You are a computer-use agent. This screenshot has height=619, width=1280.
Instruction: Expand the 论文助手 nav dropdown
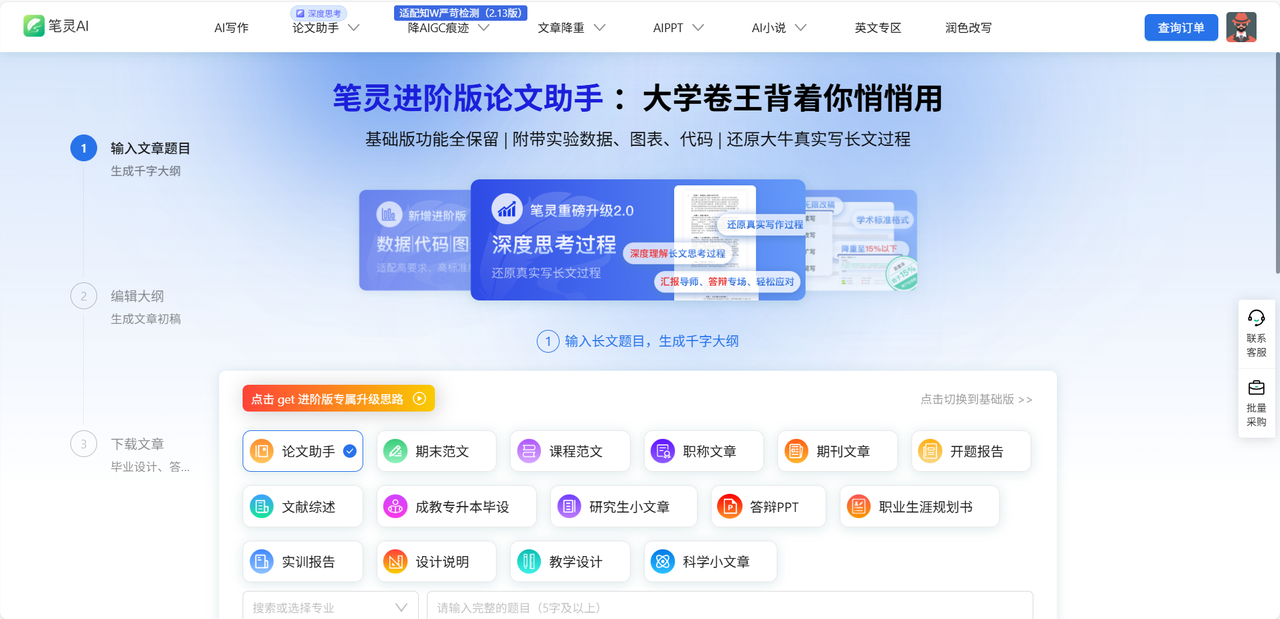pyautogui.click(x=354, y=28)
